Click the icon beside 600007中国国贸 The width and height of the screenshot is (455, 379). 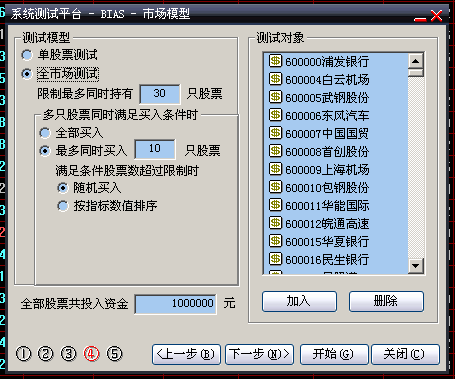[275, 133]
